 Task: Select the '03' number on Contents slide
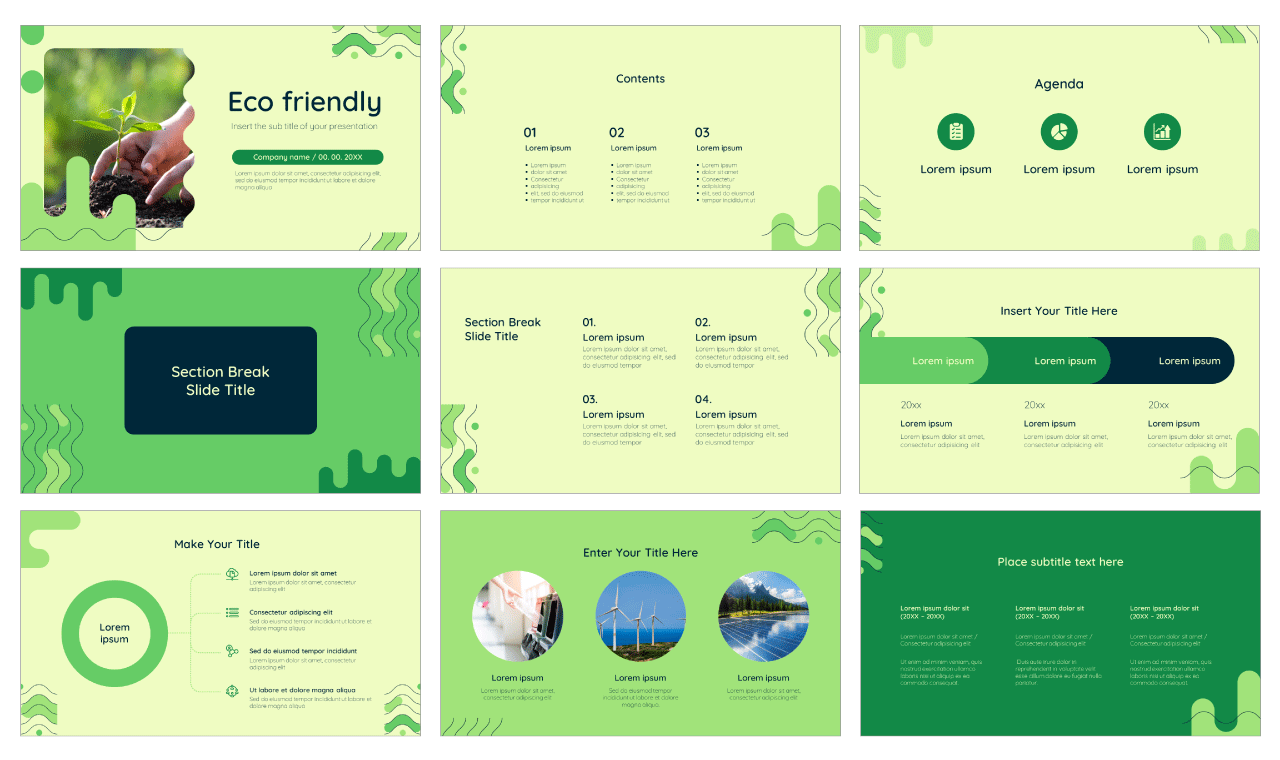(x=702, y=132)
